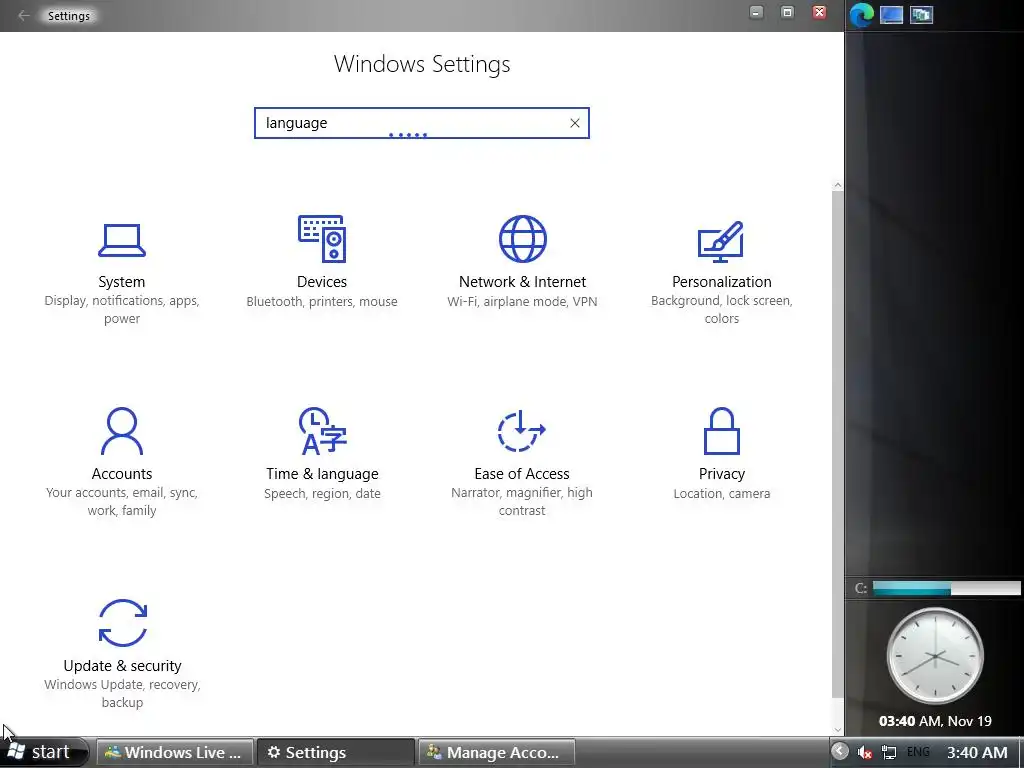
Task: Switch to Windows Live taskbar item
Action: coord(175,752)
